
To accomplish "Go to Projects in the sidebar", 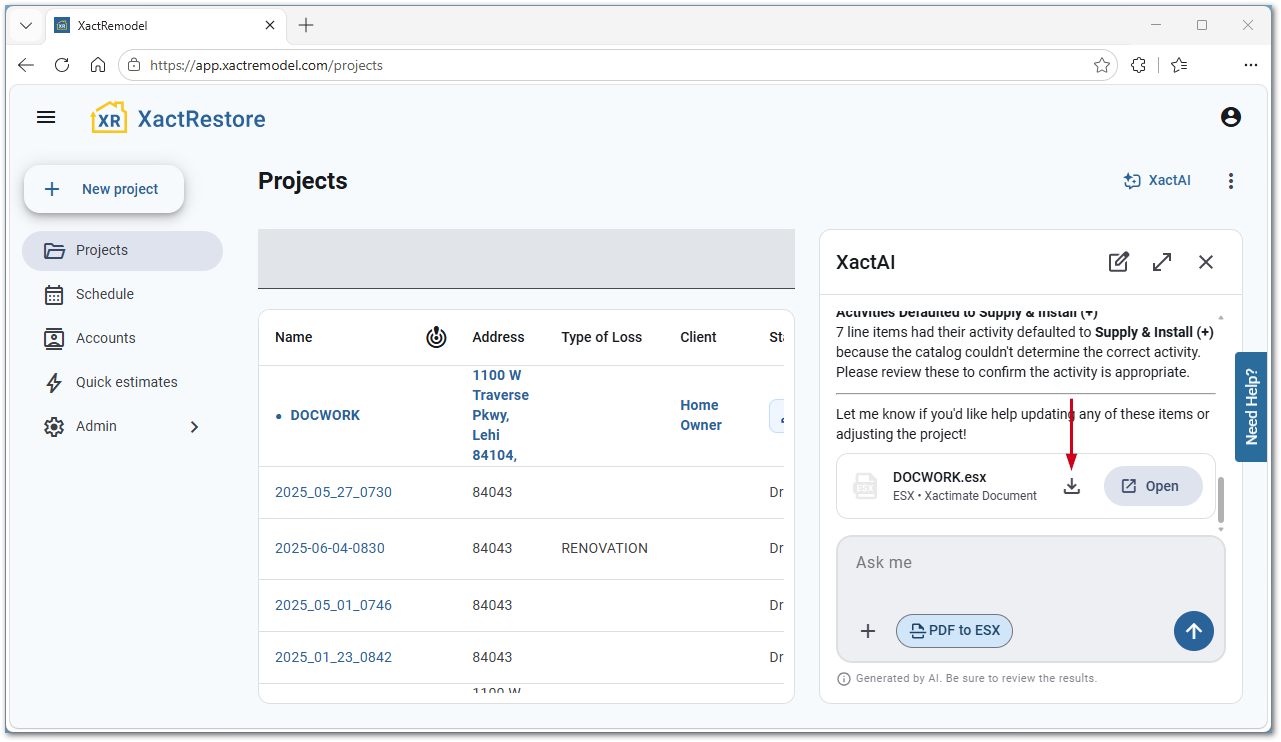I will [x=122, y=250].
